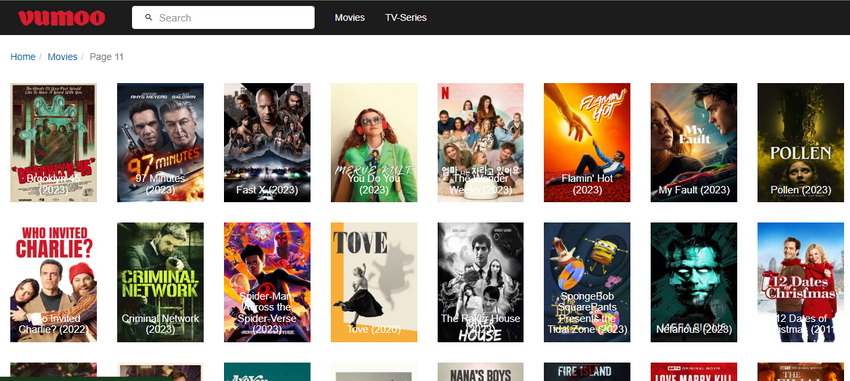Open the My Fault (2023) poster

pos(694,142)
